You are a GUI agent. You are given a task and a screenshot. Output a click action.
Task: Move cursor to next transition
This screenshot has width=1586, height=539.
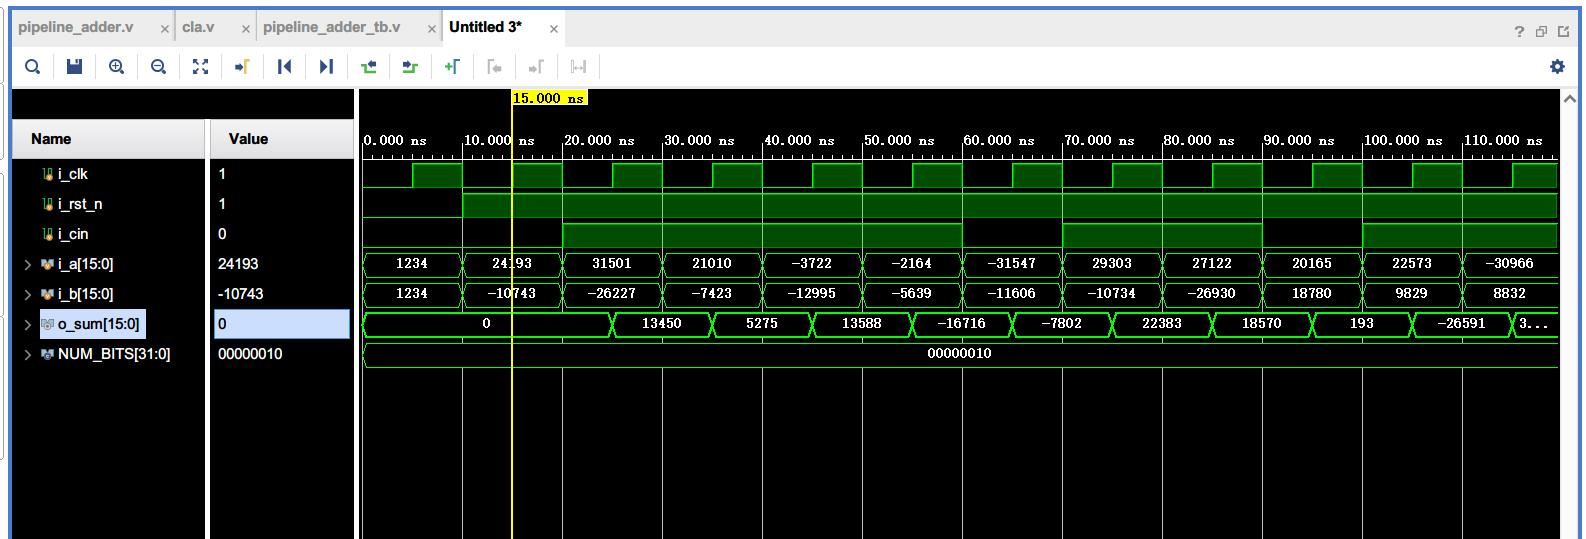tap(410, 67)
